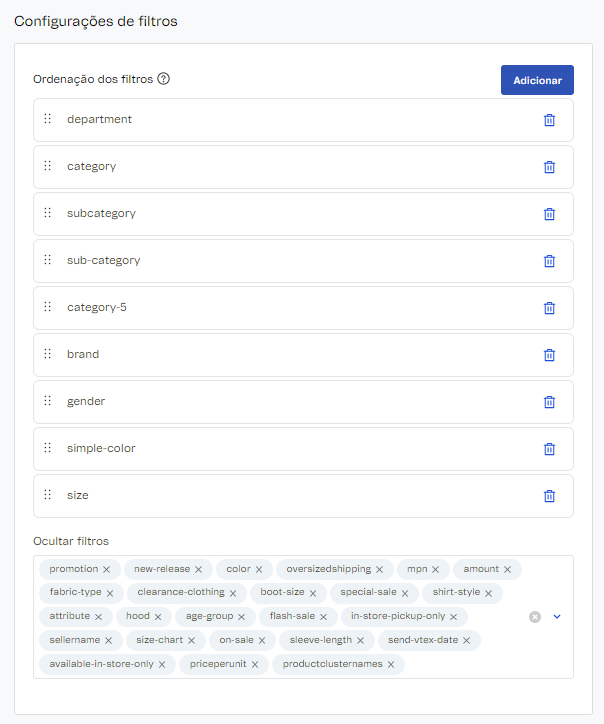
Task: Delete the category-5 filter row
Action: (x=549, y=308)
